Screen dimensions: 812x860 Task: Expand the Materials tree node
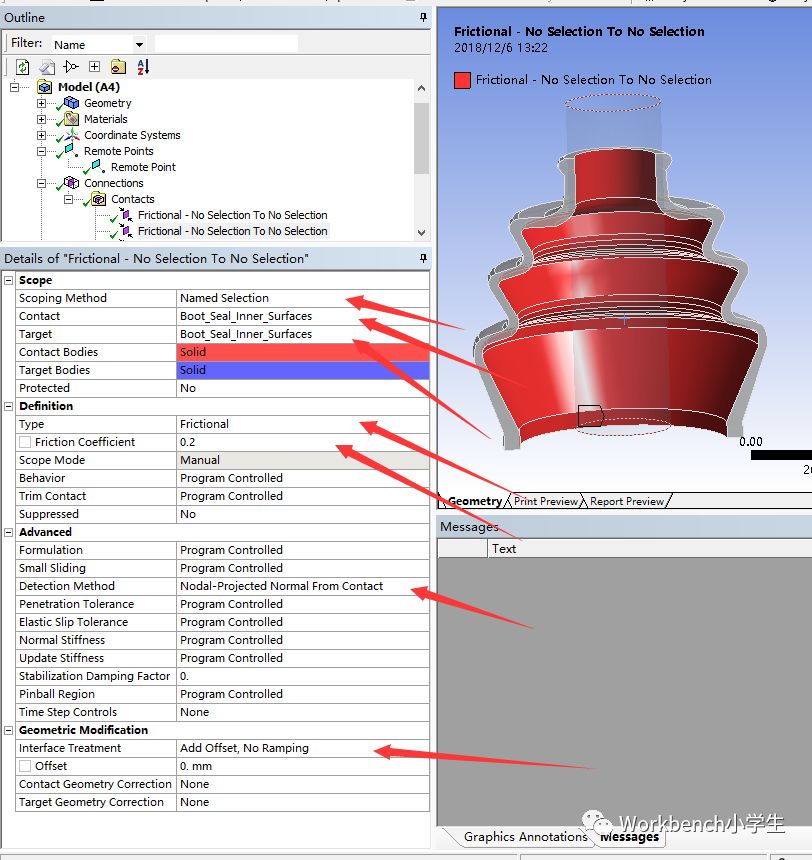click(x=41, y=119)
